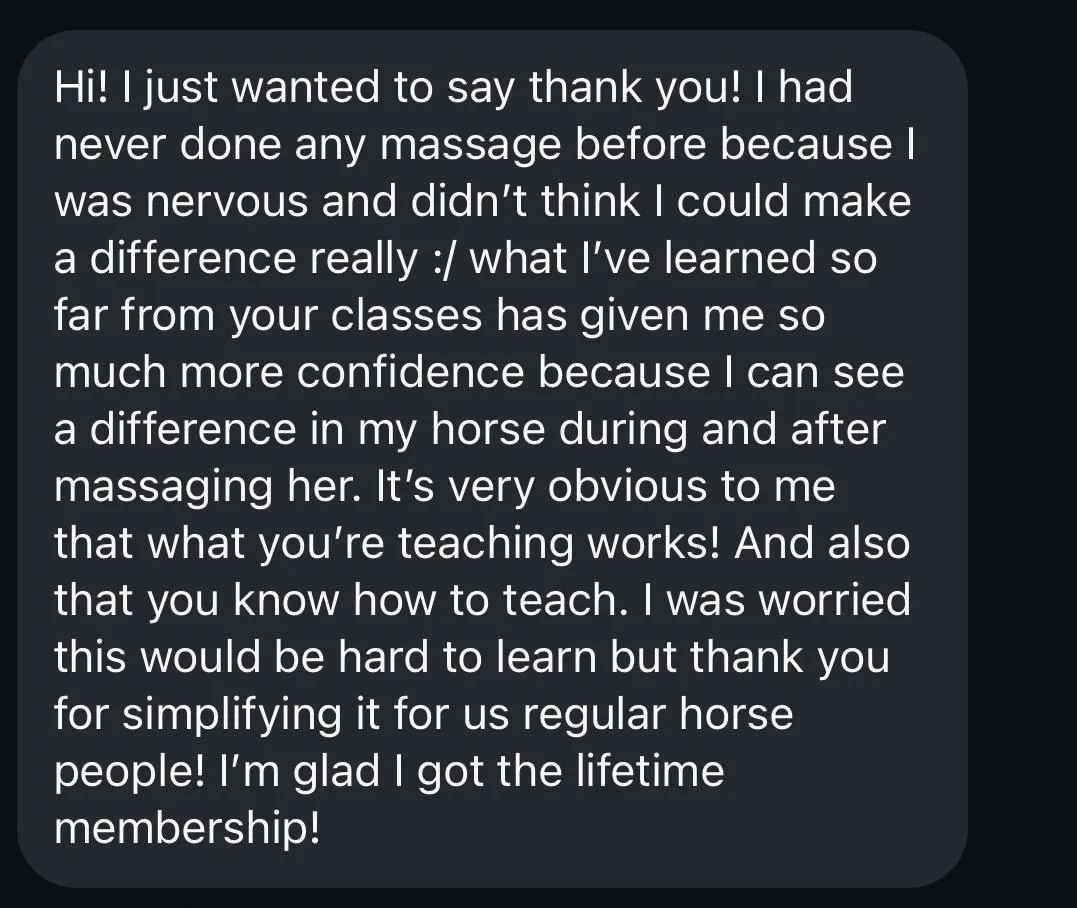Viewport: 1077px width, 908px height.
Task: Click the word "lifetime" in the message
Action: (x=650, y=771)
